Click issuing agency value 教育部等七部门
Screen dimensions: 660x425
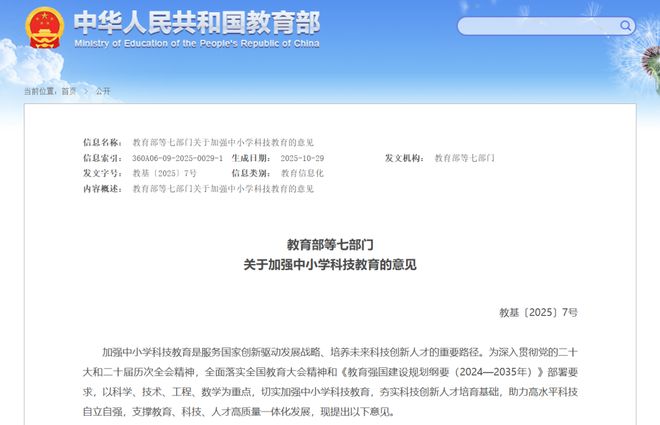tap(464, 158)
